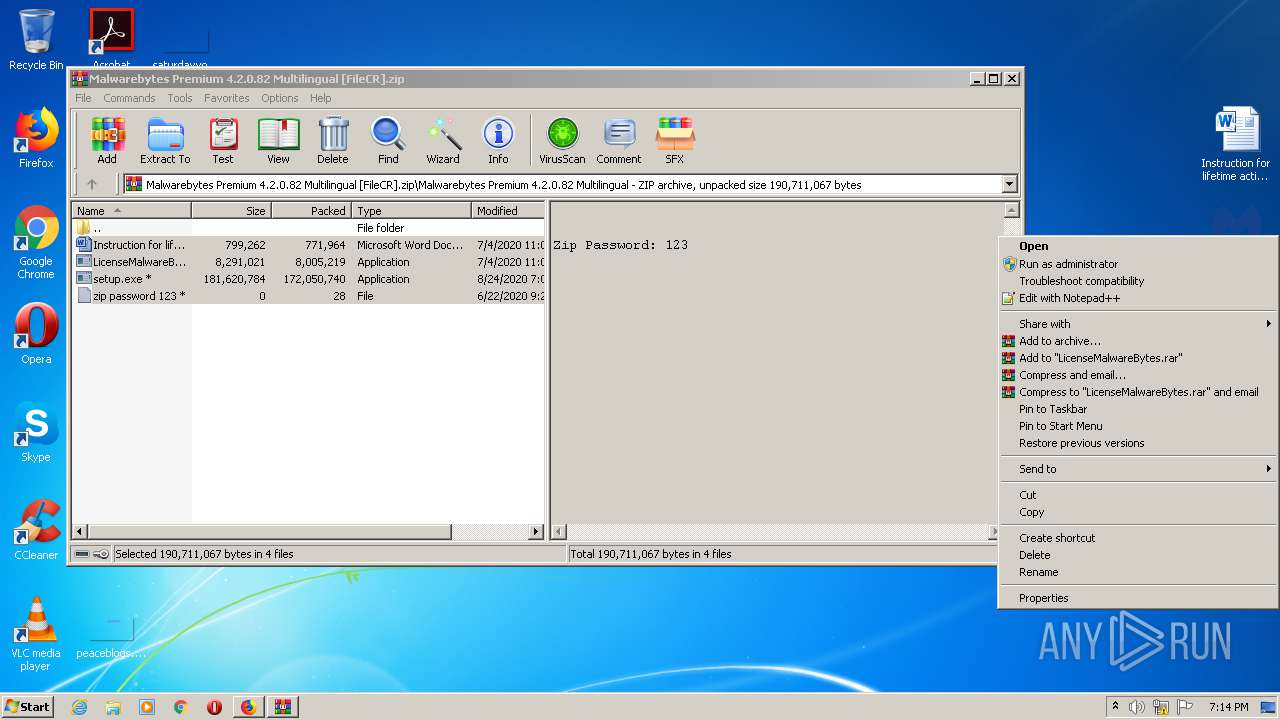This screenshot has height=720, width=1280.
Task: Sort by the Type column header
Action: (411, 211)
